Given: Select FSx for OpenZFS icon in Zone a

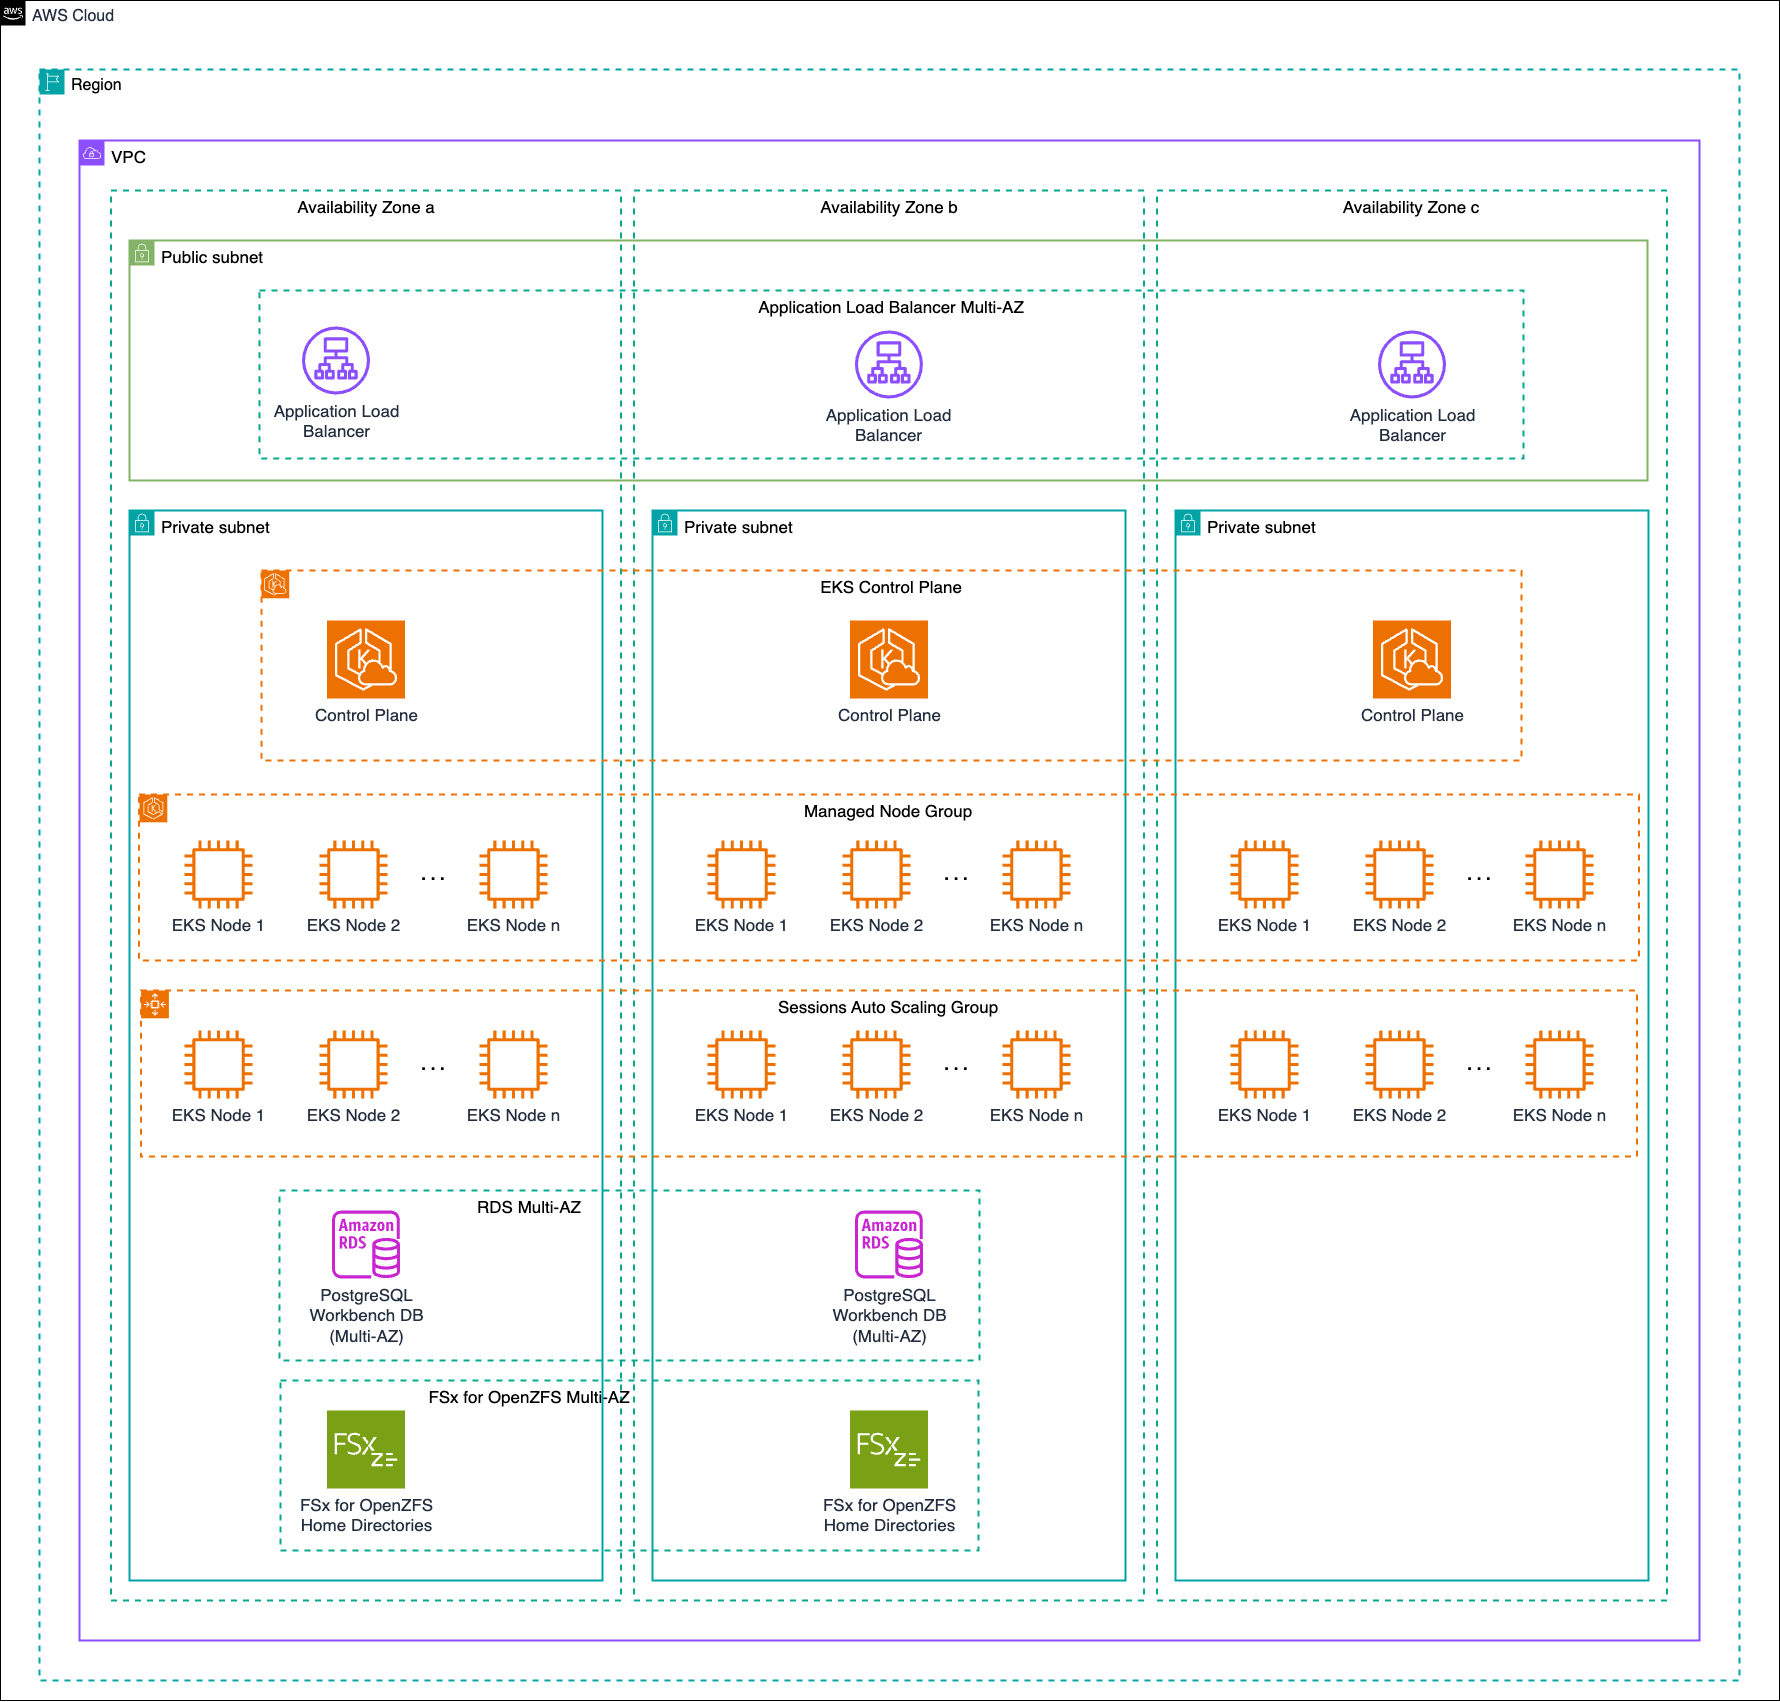Looking at the screenshot, I should [x=366, y=1449].
